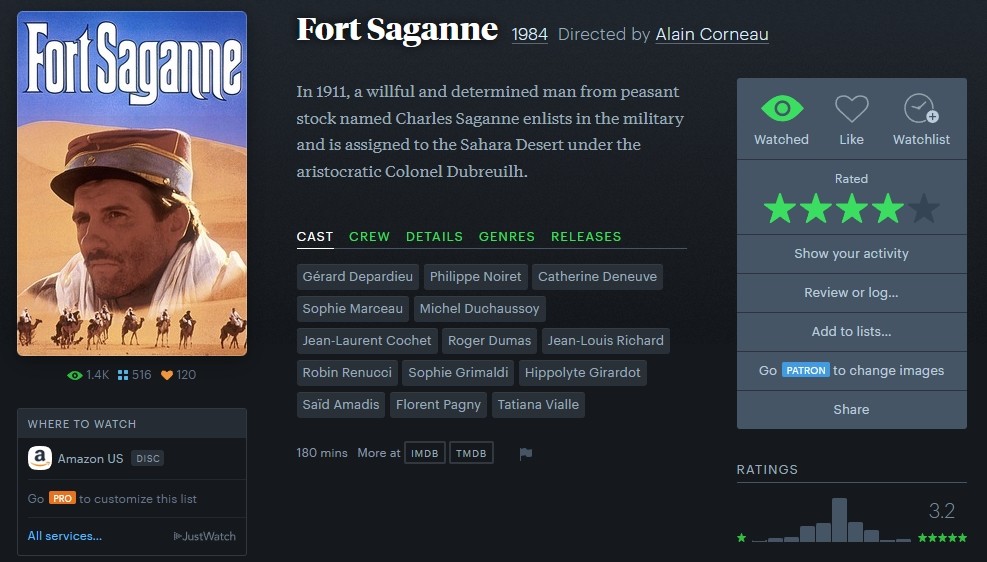Click the fifth gray rating star
The height and width of the screenshot is (562, 987).
coord(923,209)
